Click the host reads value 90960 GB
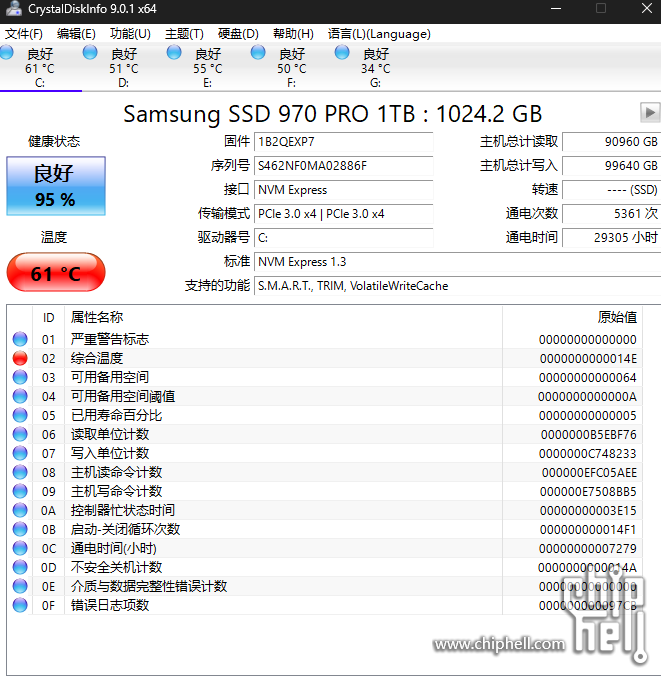 tap(611, 142)
